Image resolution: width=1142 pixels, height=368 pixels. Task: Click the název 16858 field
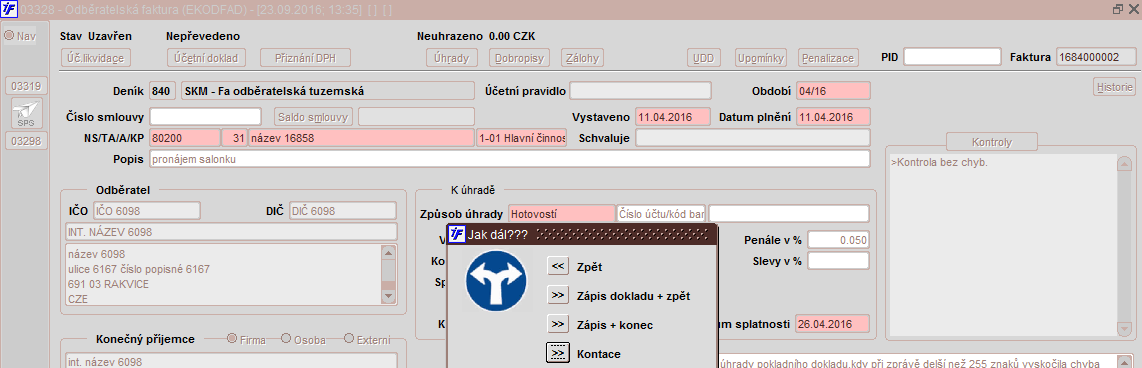click(x=361, y=138)
